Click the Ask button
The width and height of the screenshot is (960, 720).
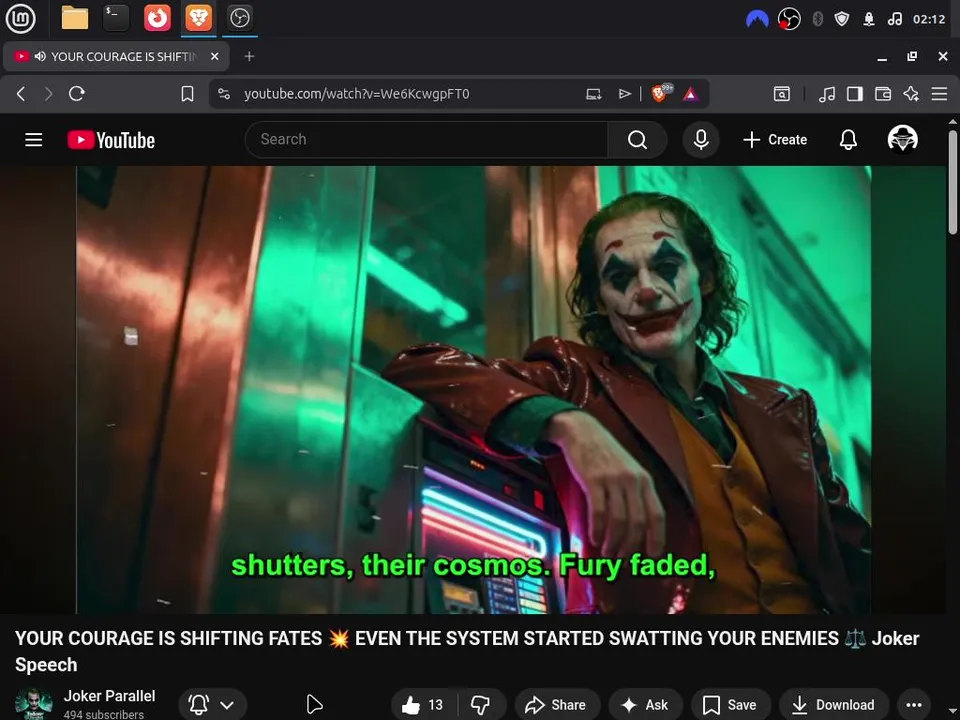tap(645, 705)
